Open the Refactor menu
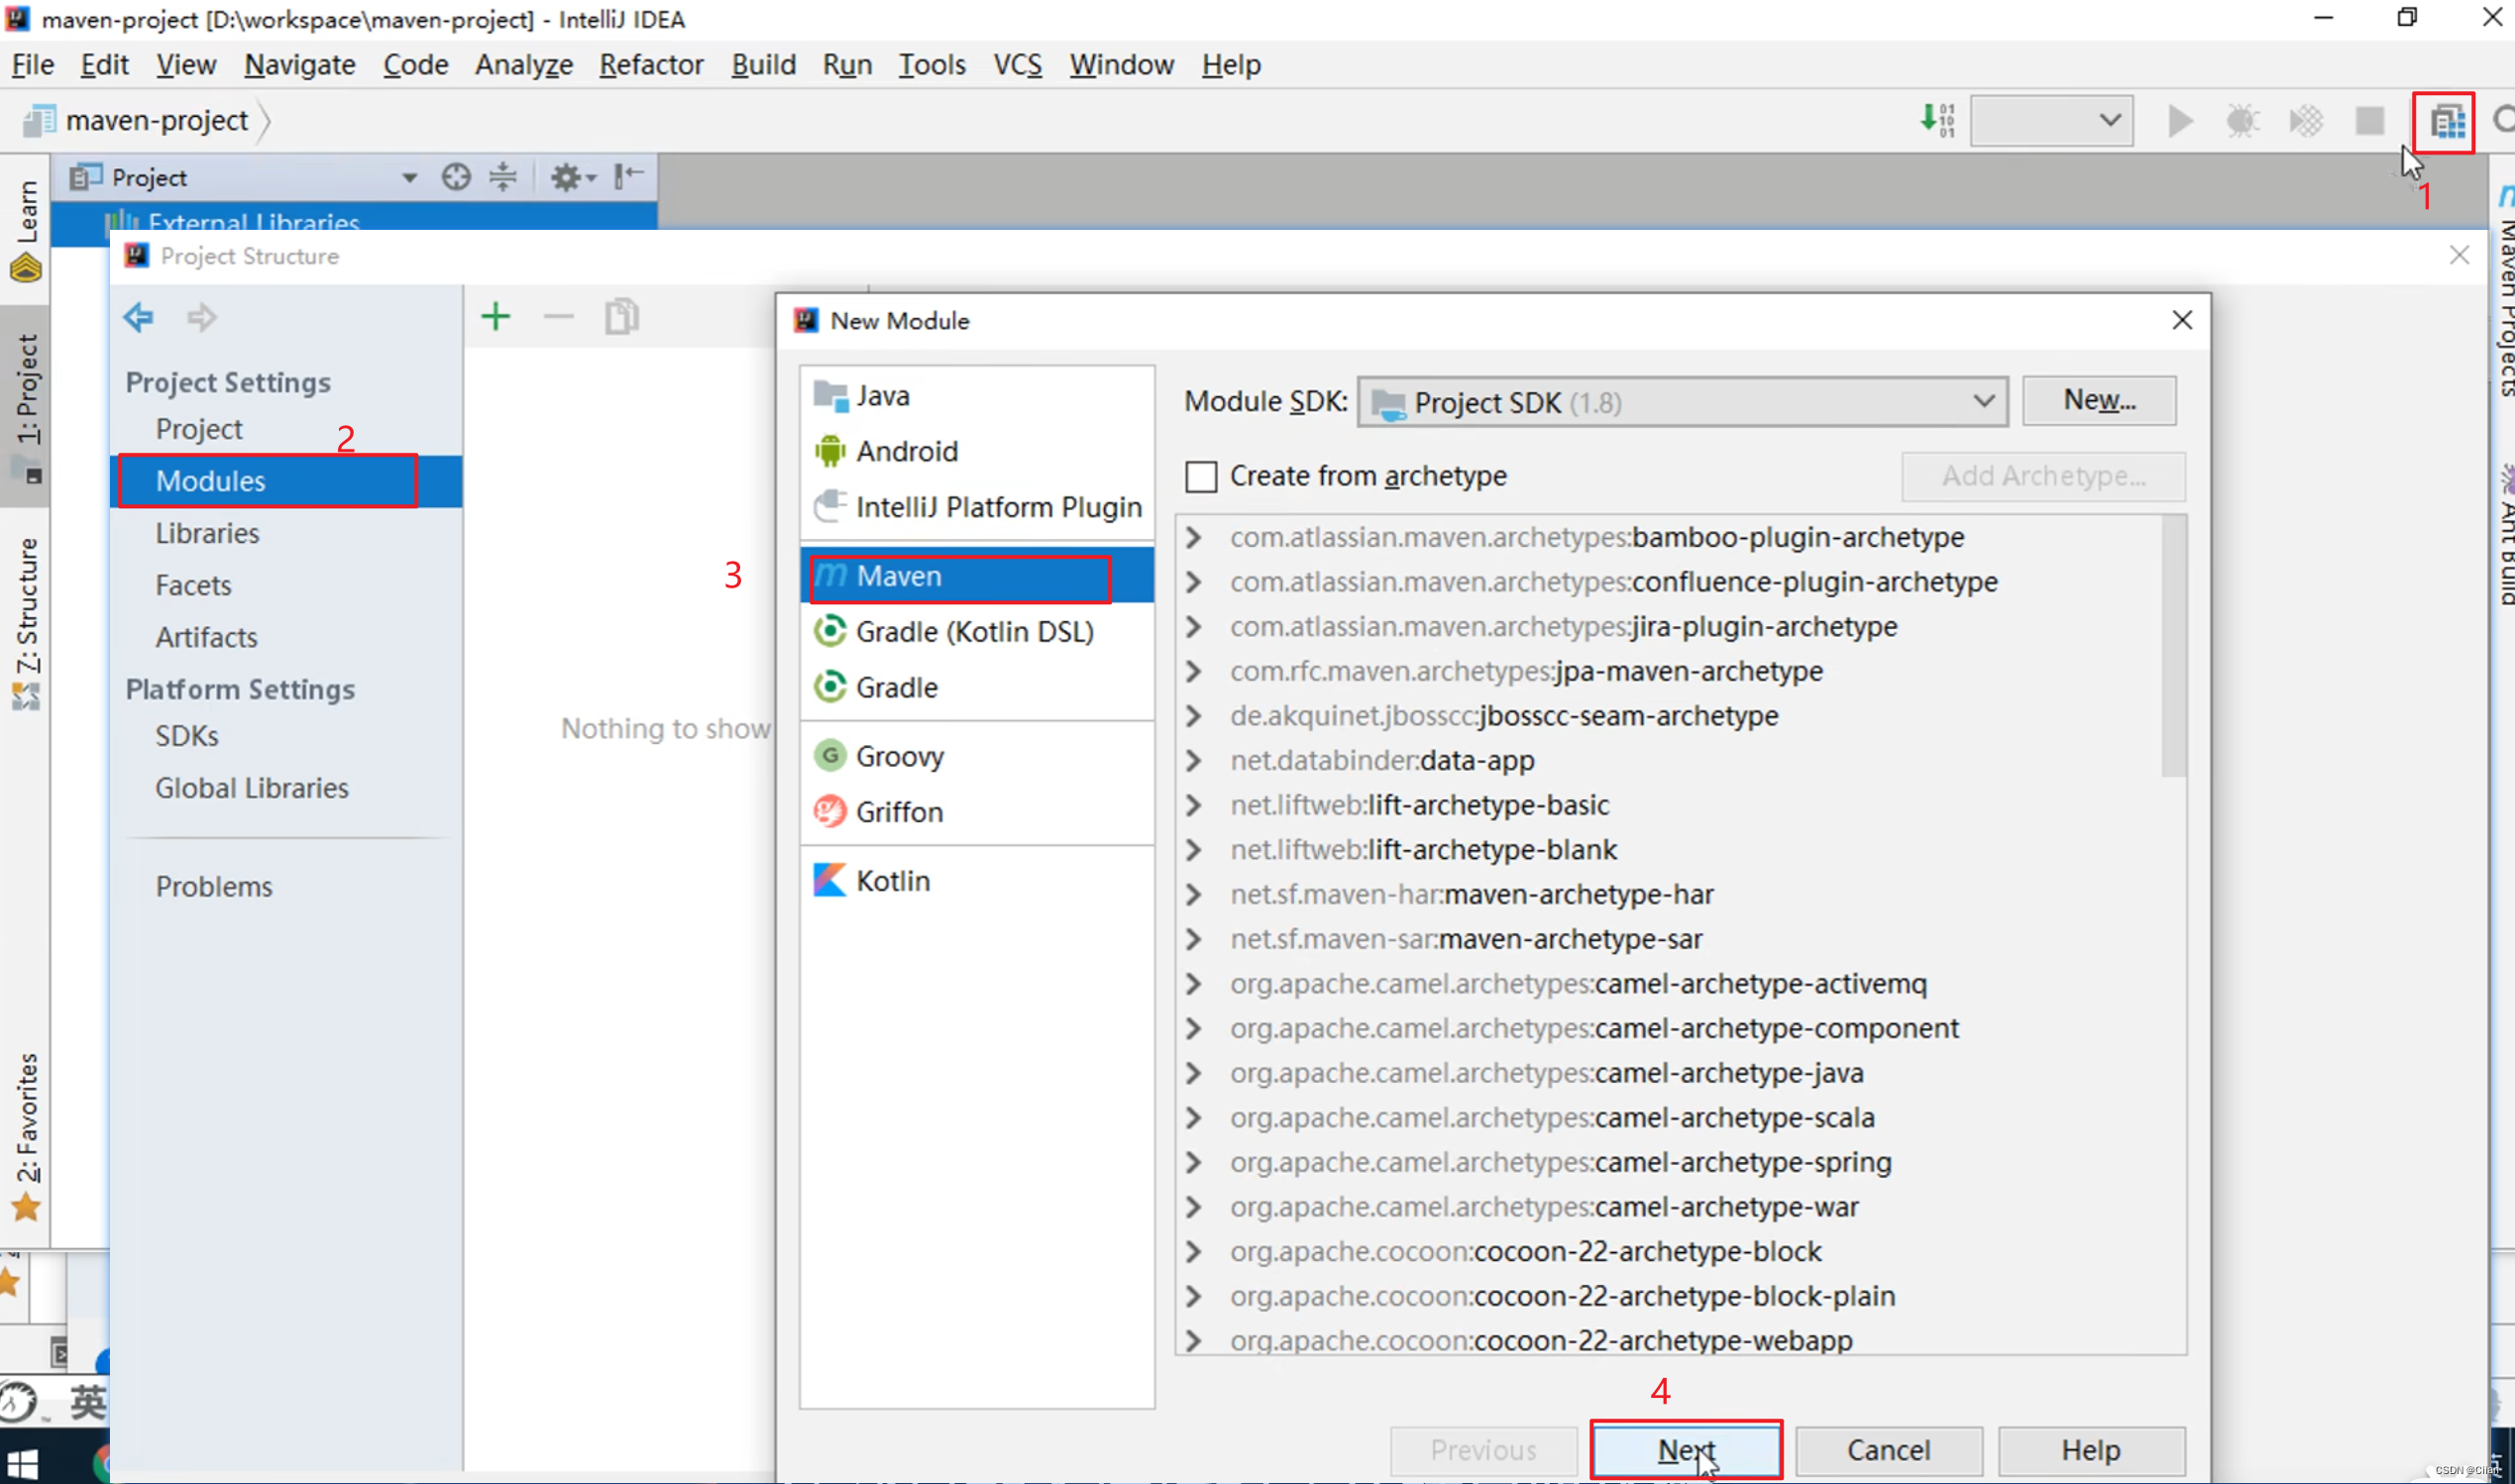 coord(652,65)
